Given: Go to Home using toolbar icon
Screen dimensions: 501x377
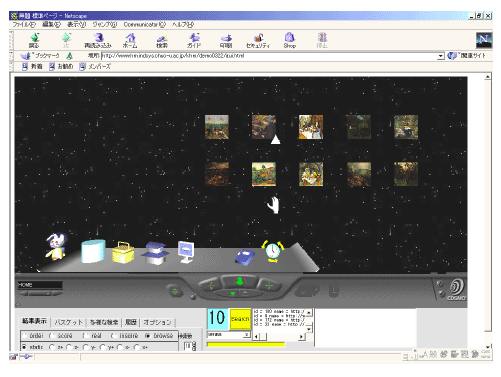Looking at the screenshot, I should pos(130,40).
